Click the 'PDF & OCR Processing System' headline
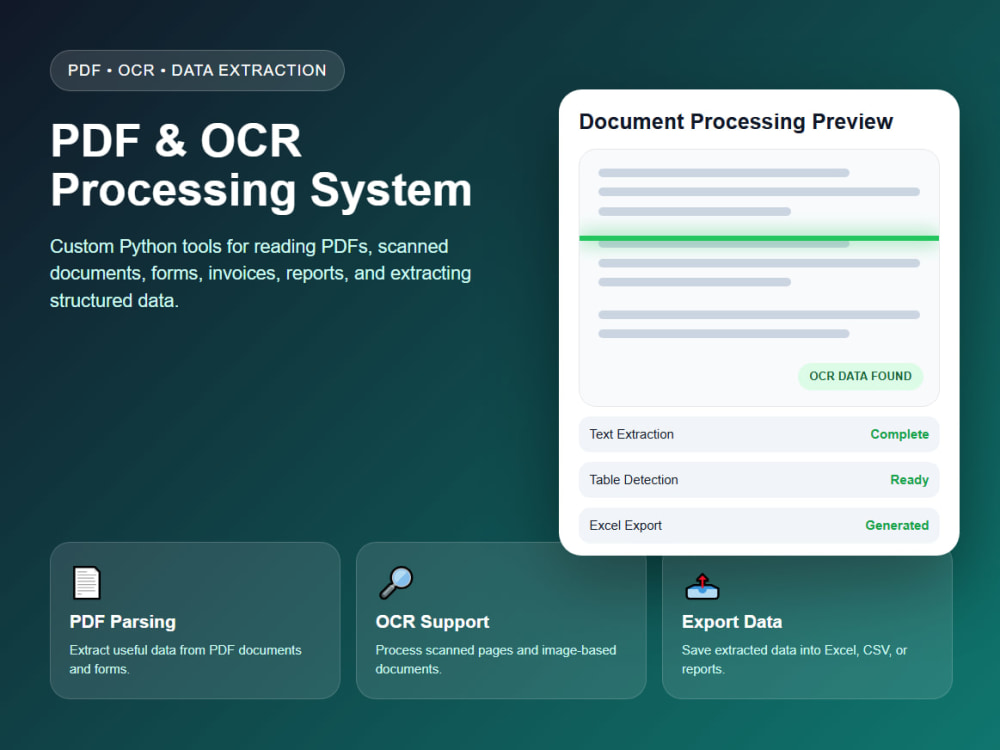1000x750 pixels. click(261, 165)
